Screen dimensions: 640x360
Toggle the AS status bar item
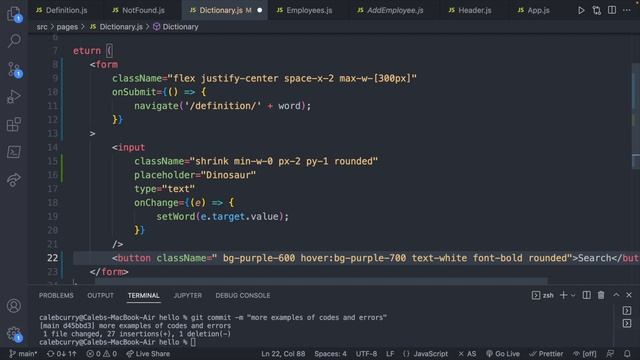pos(467,353)
